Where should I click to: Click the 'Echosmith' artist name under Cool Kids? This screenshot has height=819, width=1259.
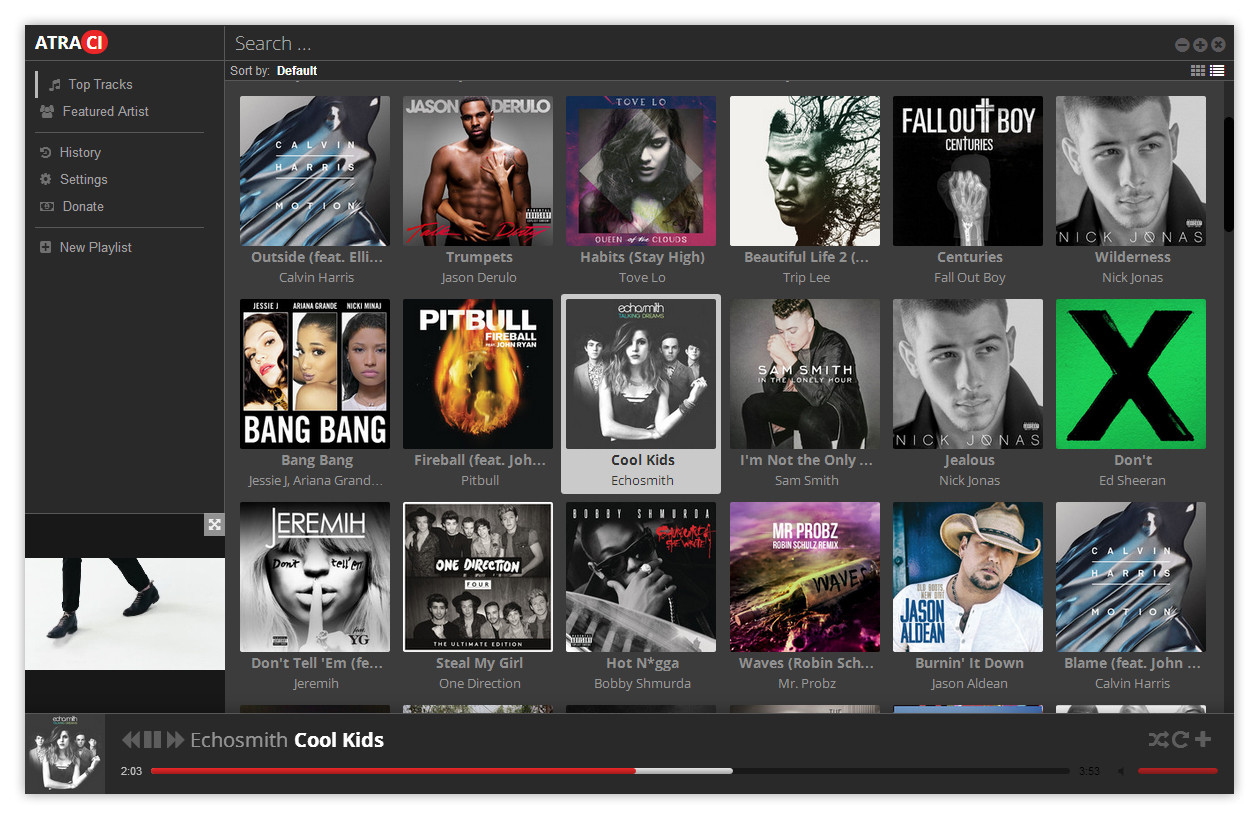pos(642,481)
